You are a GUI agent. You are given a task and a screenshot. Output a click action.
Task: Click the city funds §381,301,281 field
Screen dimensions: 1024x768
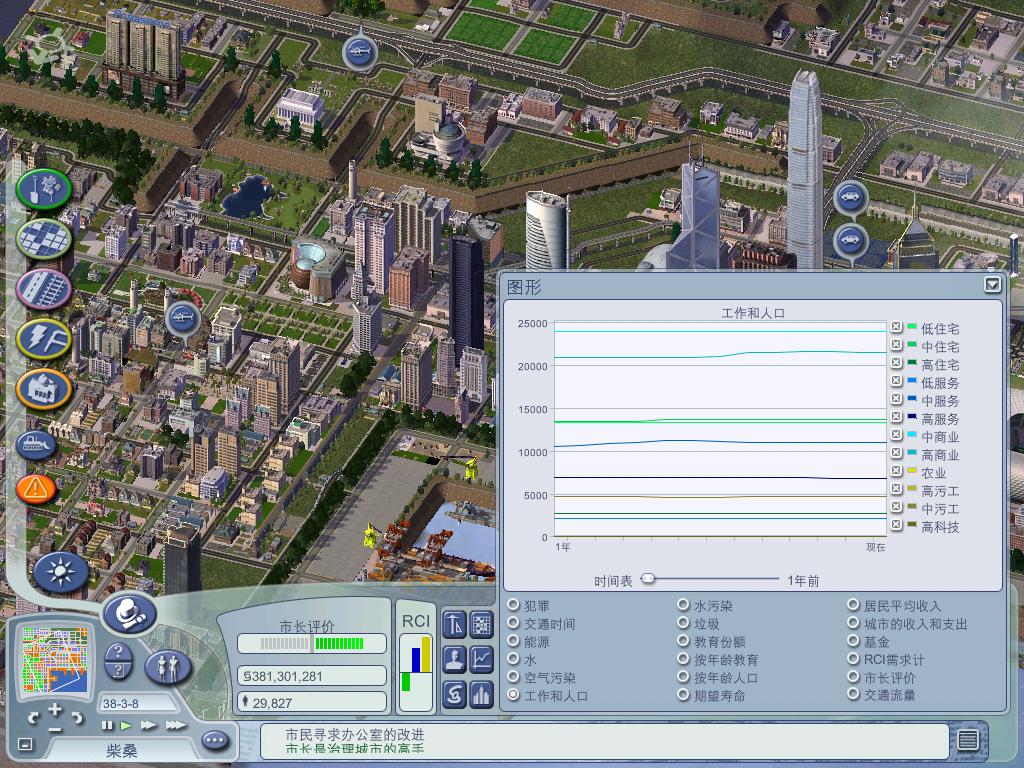[x=312, y=676]
